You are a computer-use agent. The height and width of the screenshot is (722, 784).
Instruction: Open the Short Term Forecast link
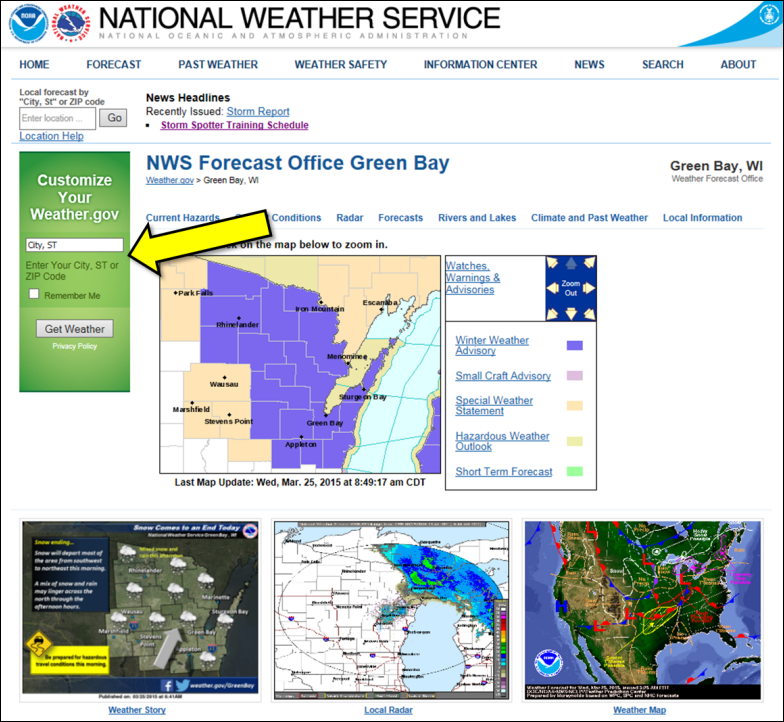[x=504, y=472]
